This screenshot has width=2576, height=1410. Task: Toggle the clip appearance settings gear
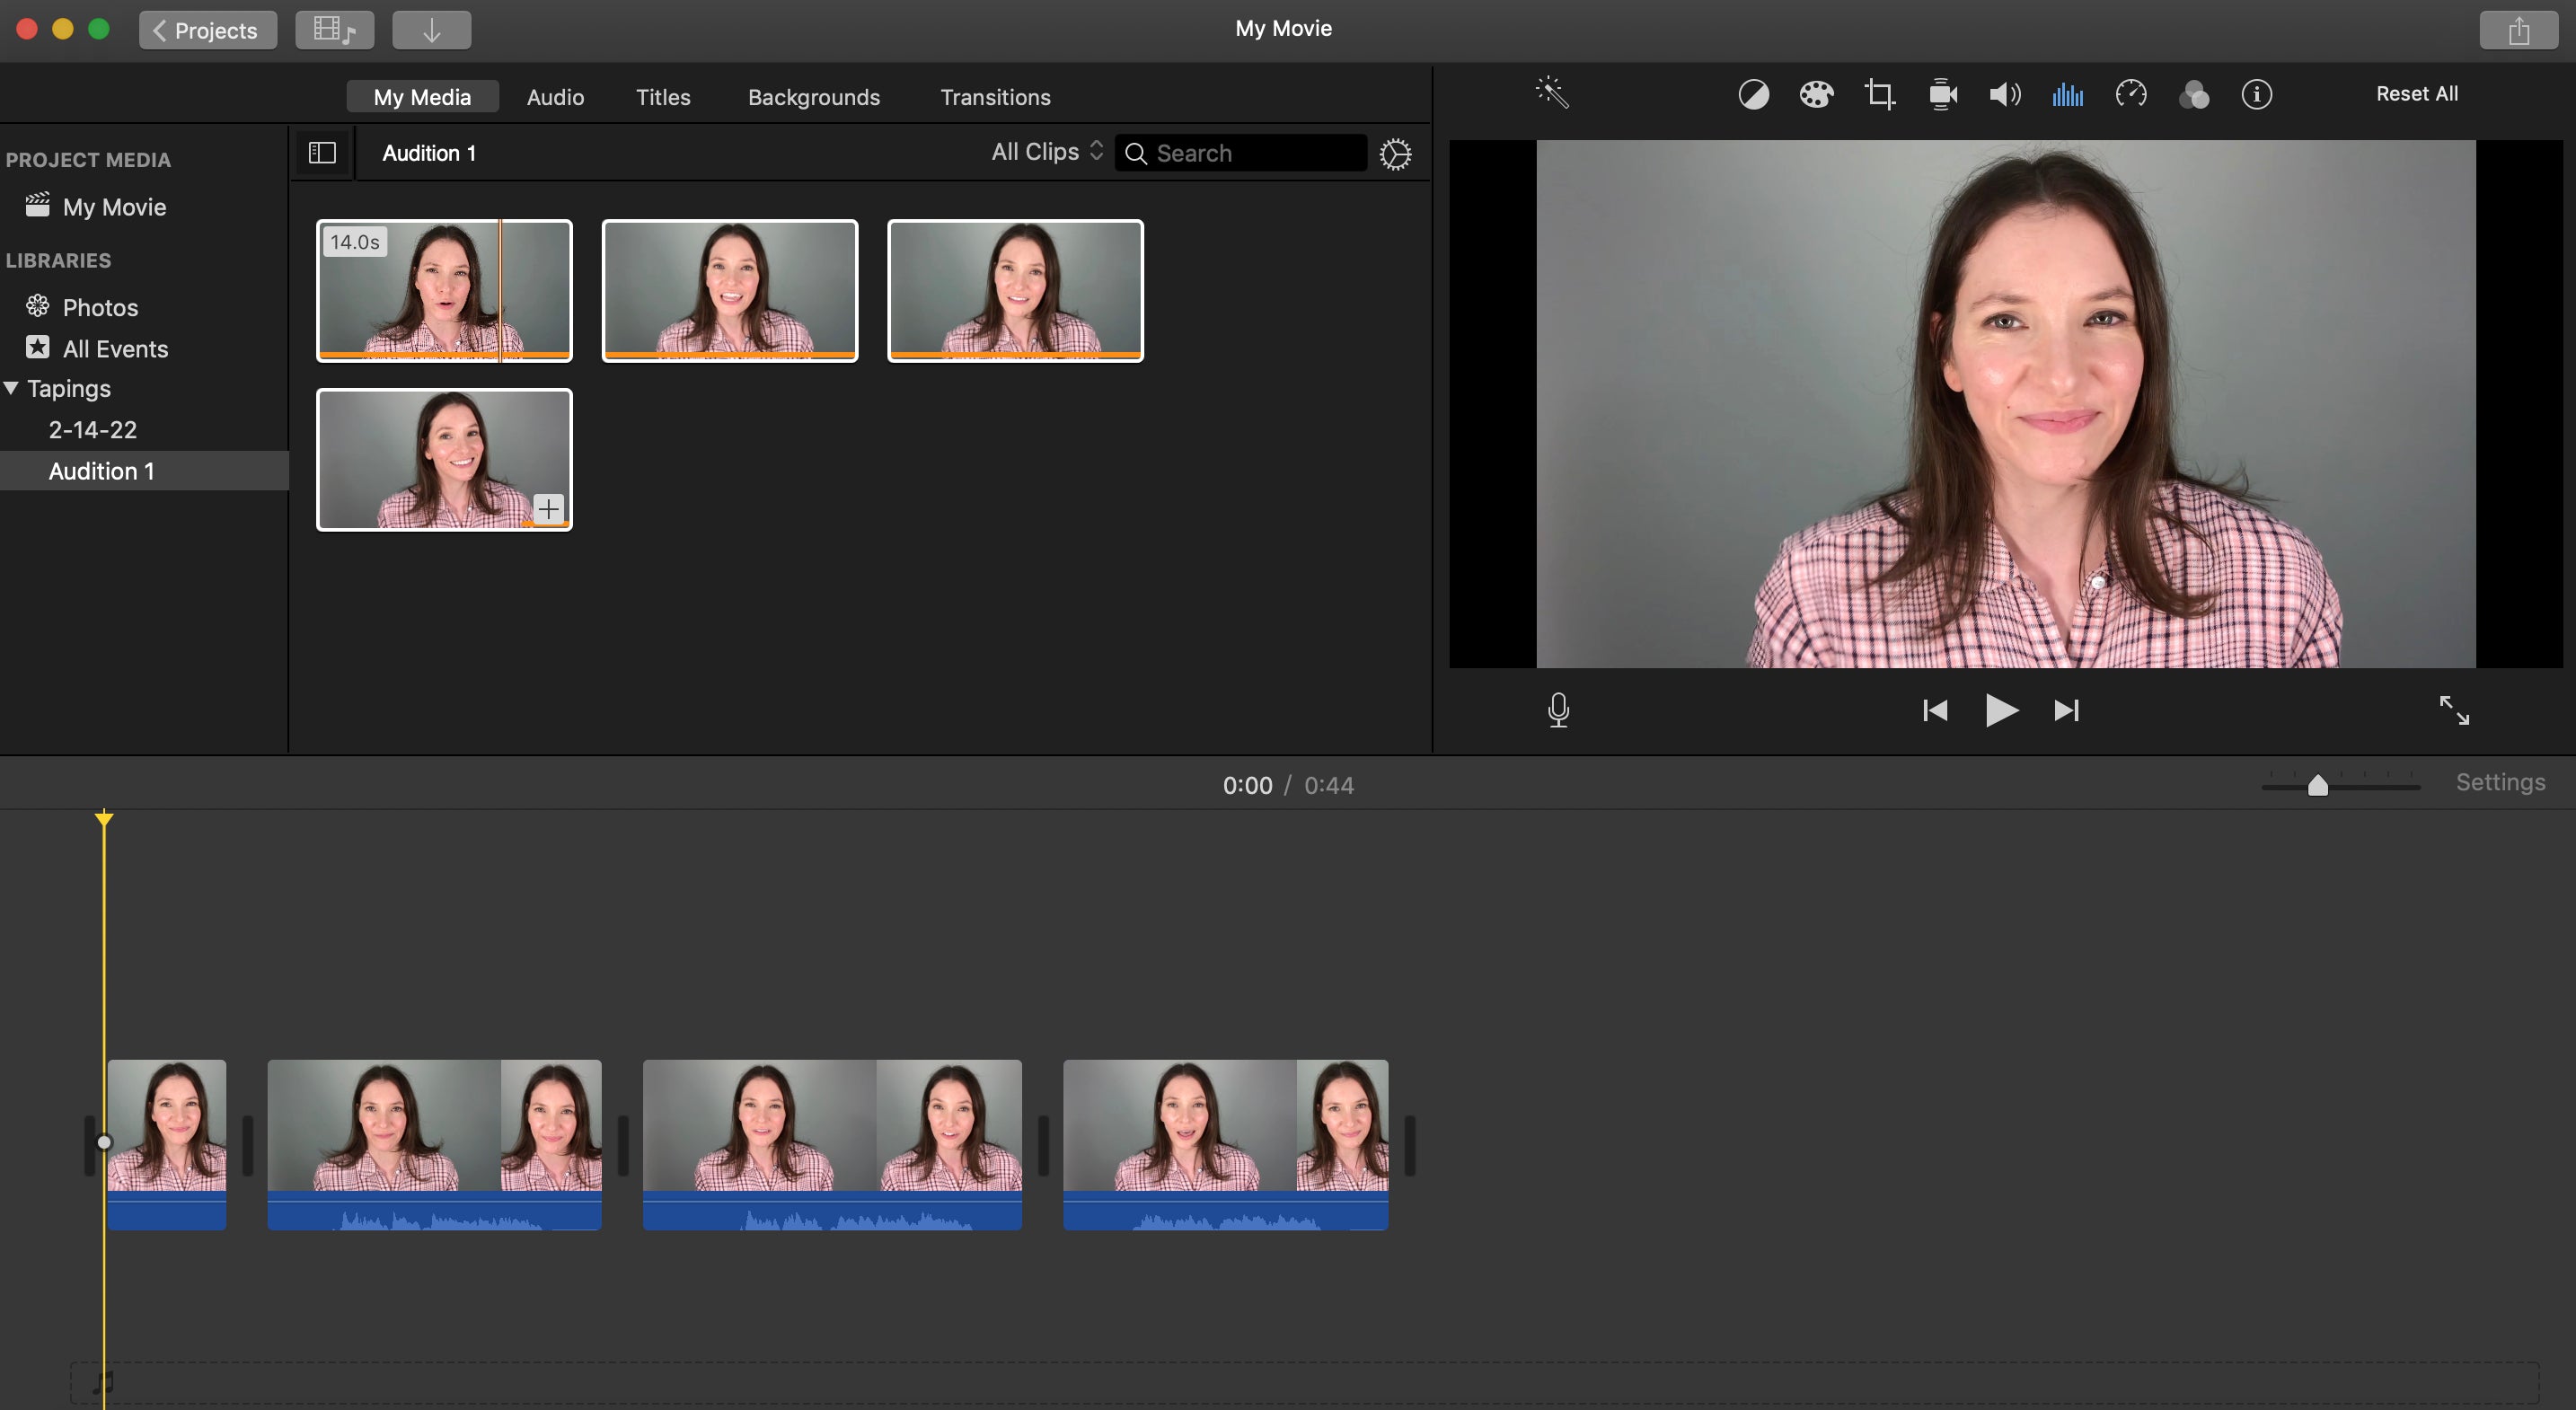click(1396, 154)
